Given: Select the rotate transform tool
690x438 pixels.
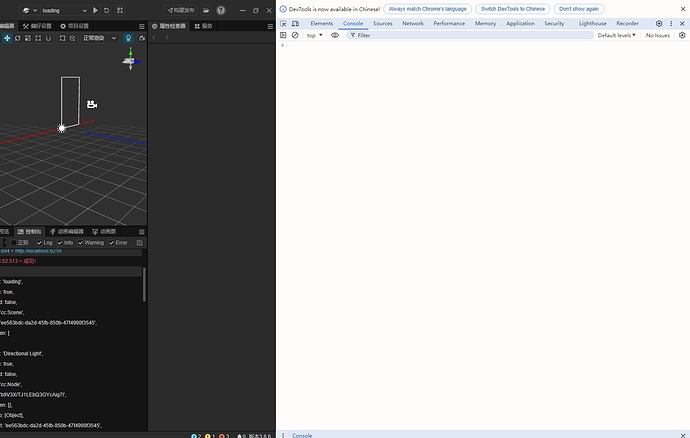Looking at the screenshot, I should pyautogui.click(x=18, y=38).
